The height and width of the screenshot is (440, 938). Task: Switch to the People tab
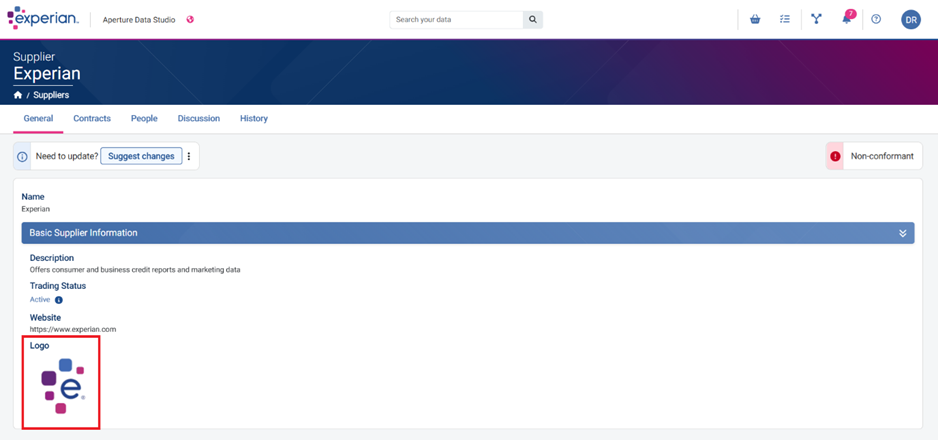pos(144,118)
